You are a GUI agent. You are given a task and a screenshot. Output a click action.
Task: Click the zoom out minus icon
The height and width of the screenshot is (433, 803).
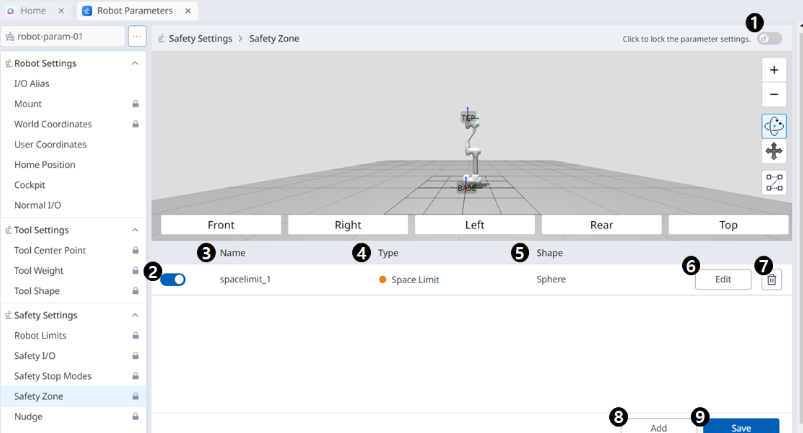click(774, 96)
